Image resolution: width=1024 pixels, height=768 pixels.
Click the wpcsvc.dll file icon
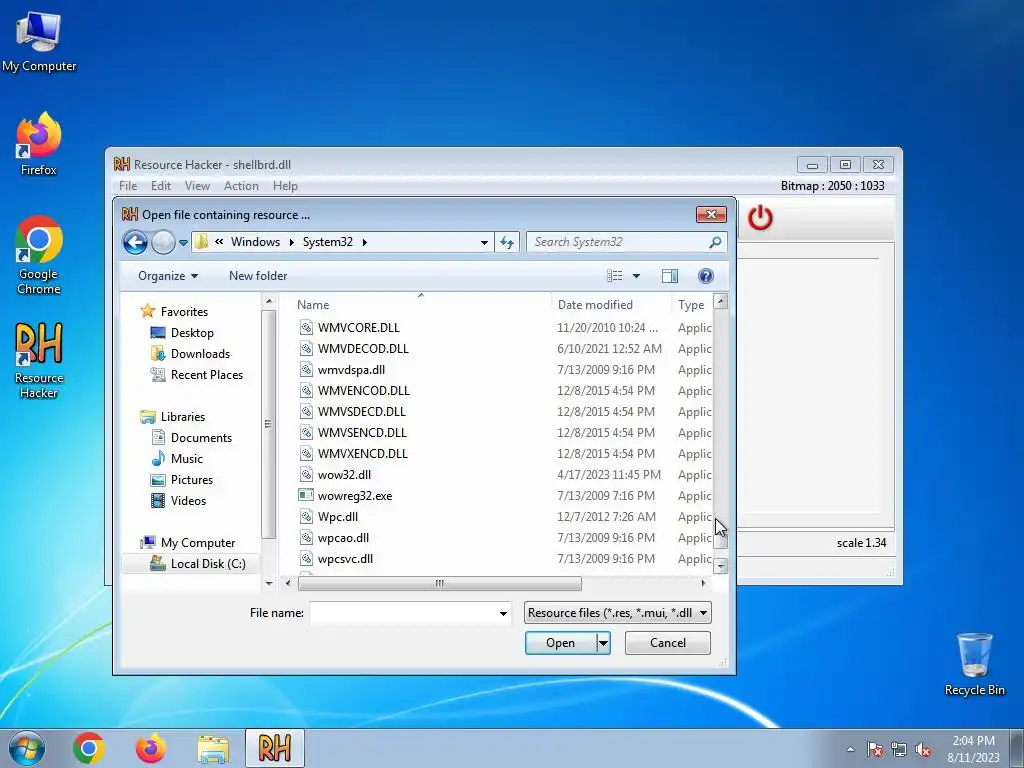point(306,558)
